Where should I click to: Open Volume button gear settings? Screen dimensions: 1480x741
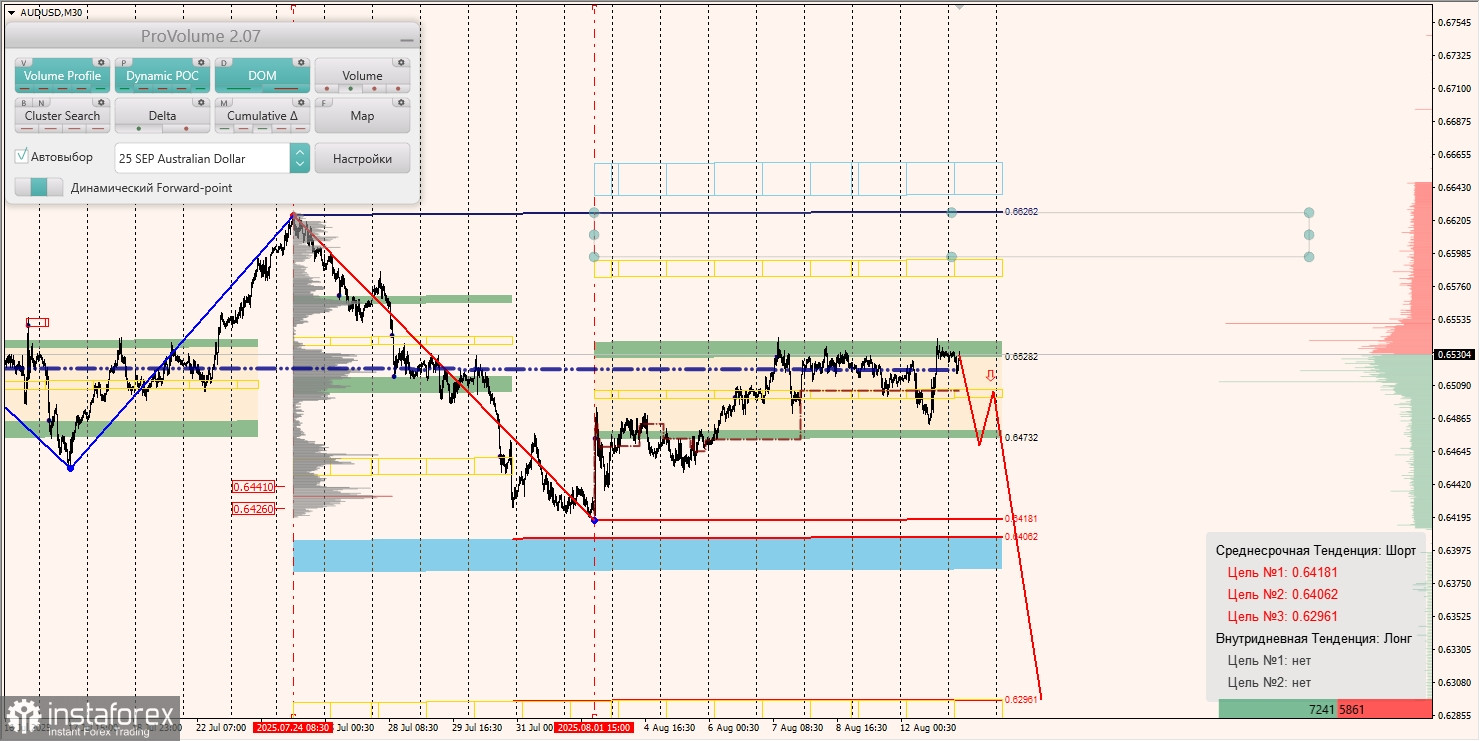[401, 62]
